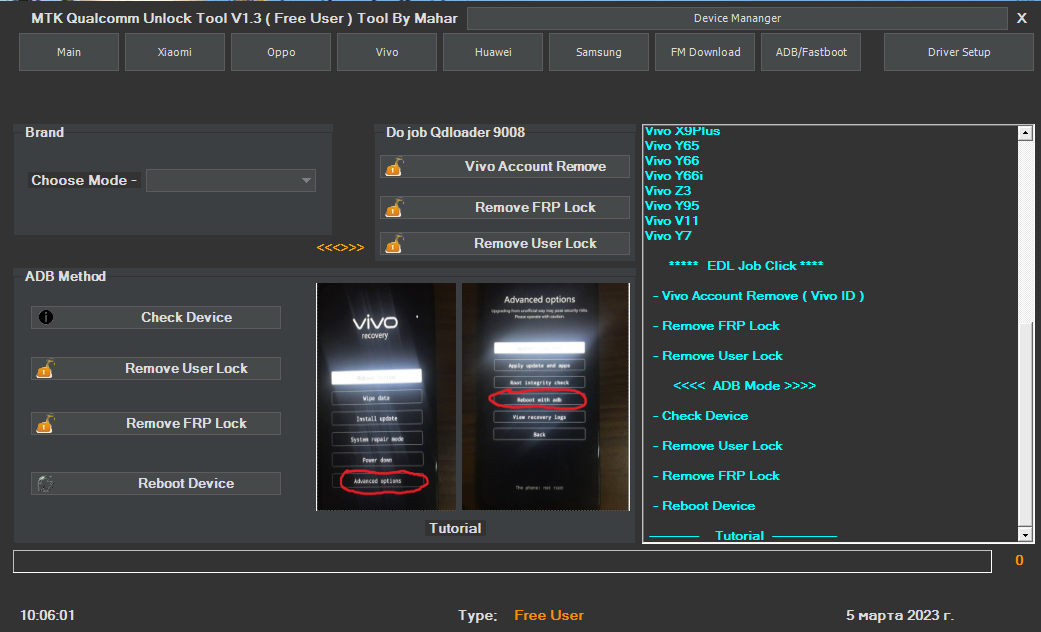Open the Driver Setup tab
The image size is (1041, 632).
click(x=959, y=52)
